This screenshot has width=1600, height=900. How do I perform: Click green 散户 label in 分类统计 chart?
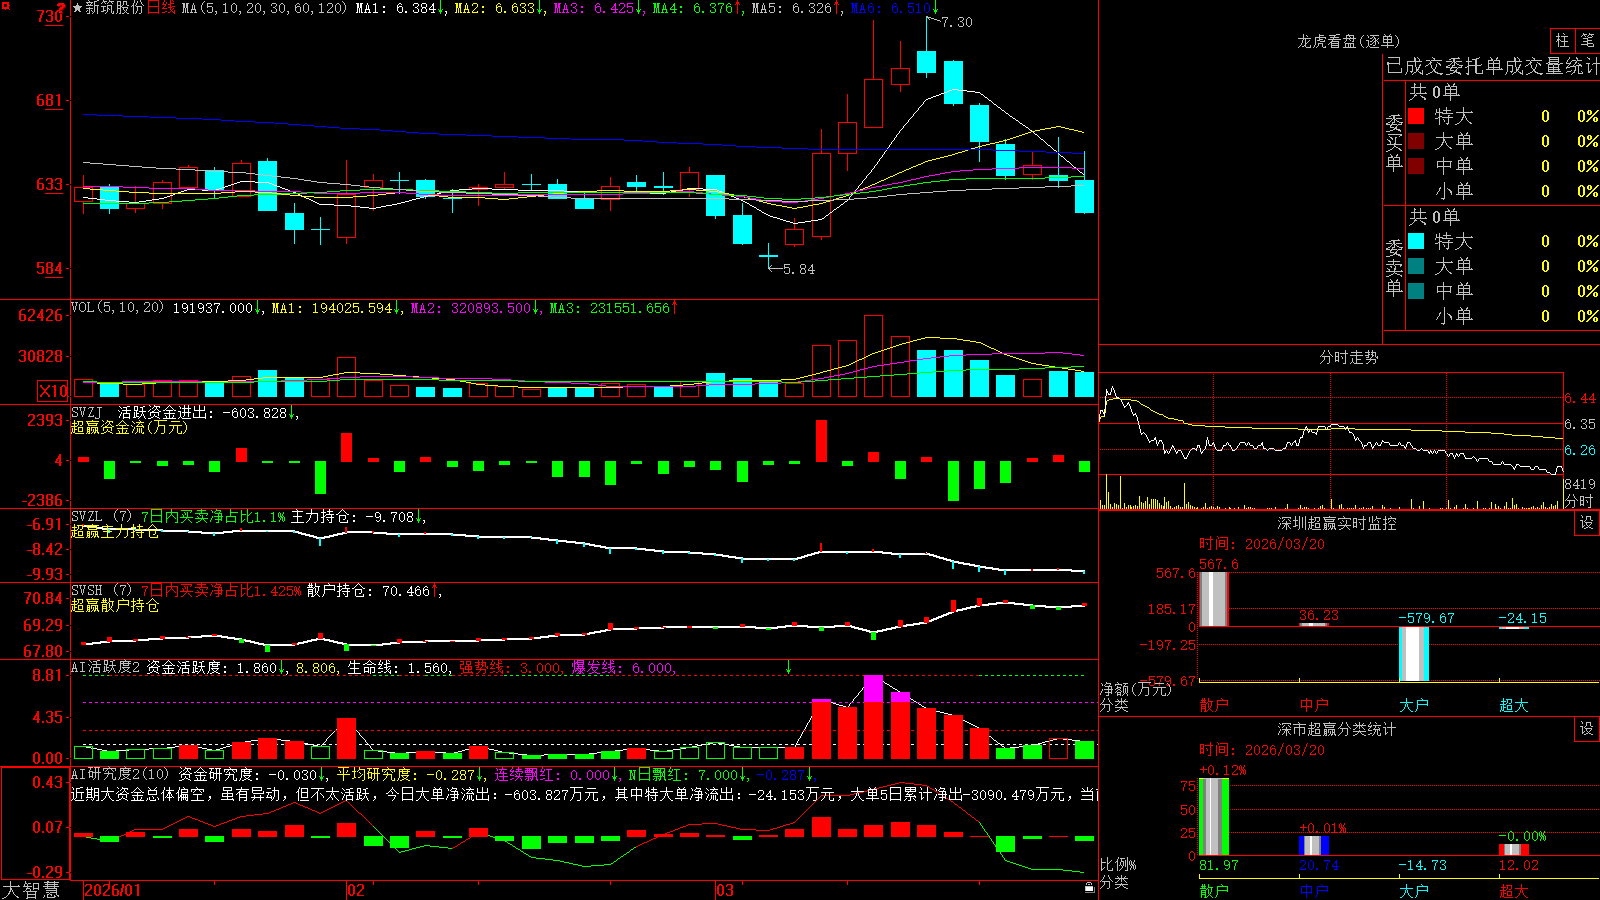(1213, 890)
